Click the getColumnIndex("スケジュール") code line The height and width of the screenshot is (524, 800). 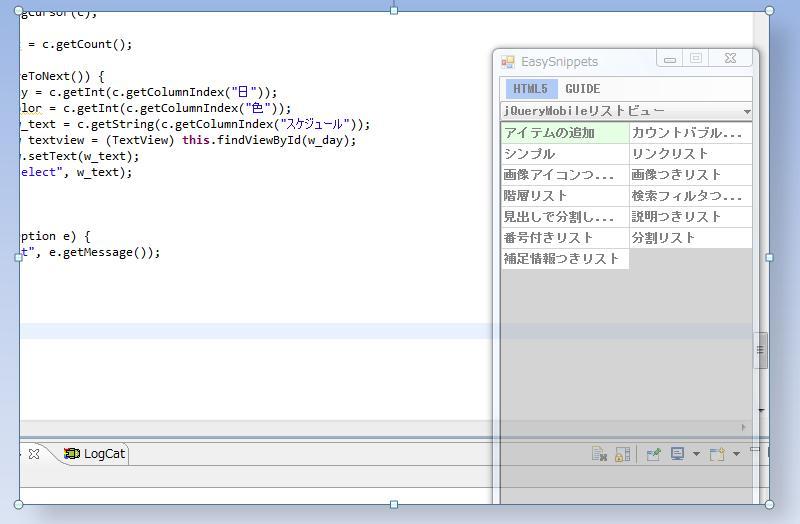tap(195, 124)
